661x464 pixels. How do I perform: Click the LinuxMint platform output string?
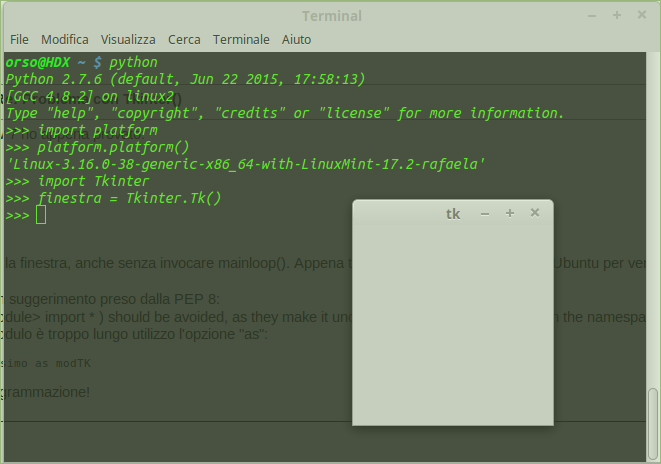tap(245, 164)
